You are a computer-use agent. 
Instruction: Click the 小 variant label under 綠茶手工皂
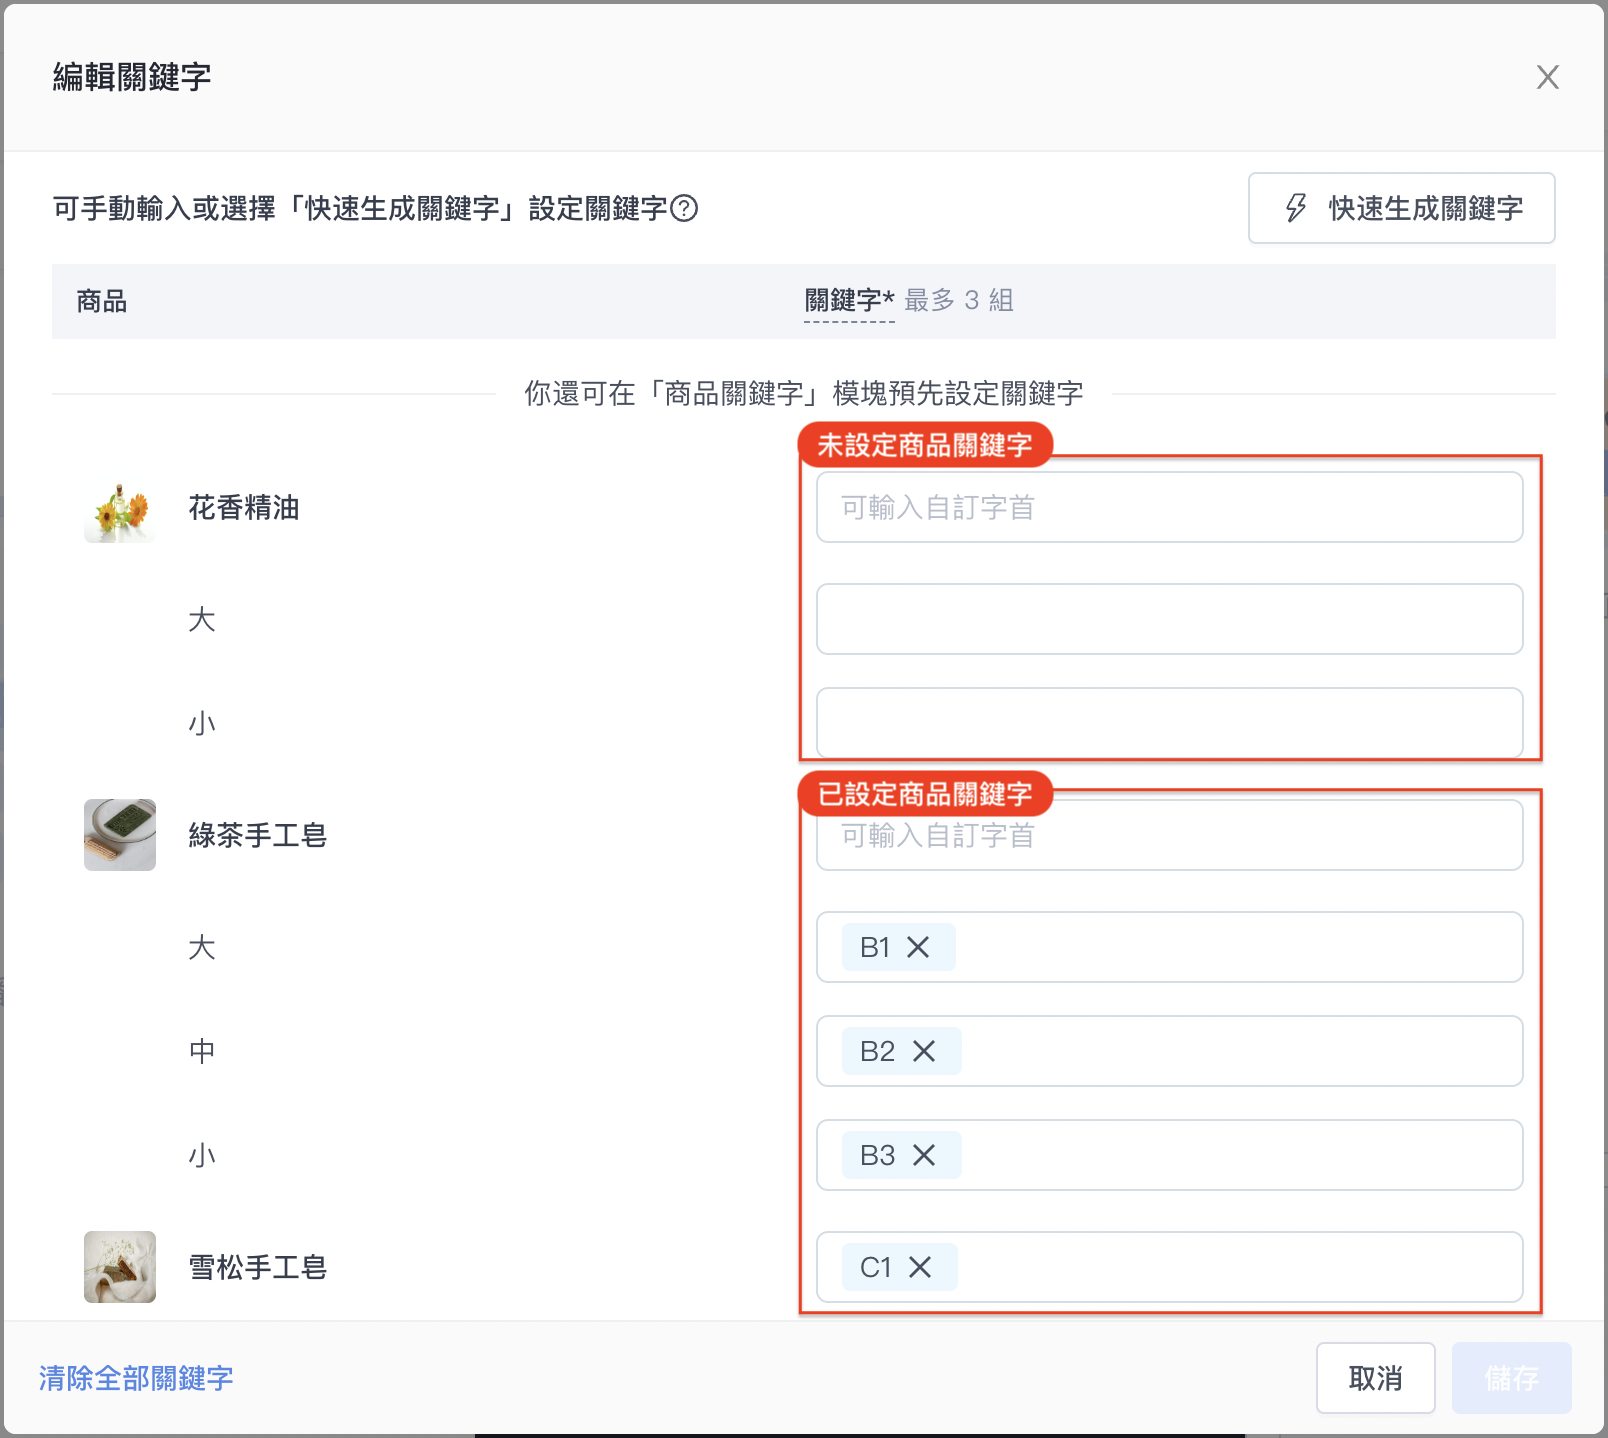tap(202, 1155)
